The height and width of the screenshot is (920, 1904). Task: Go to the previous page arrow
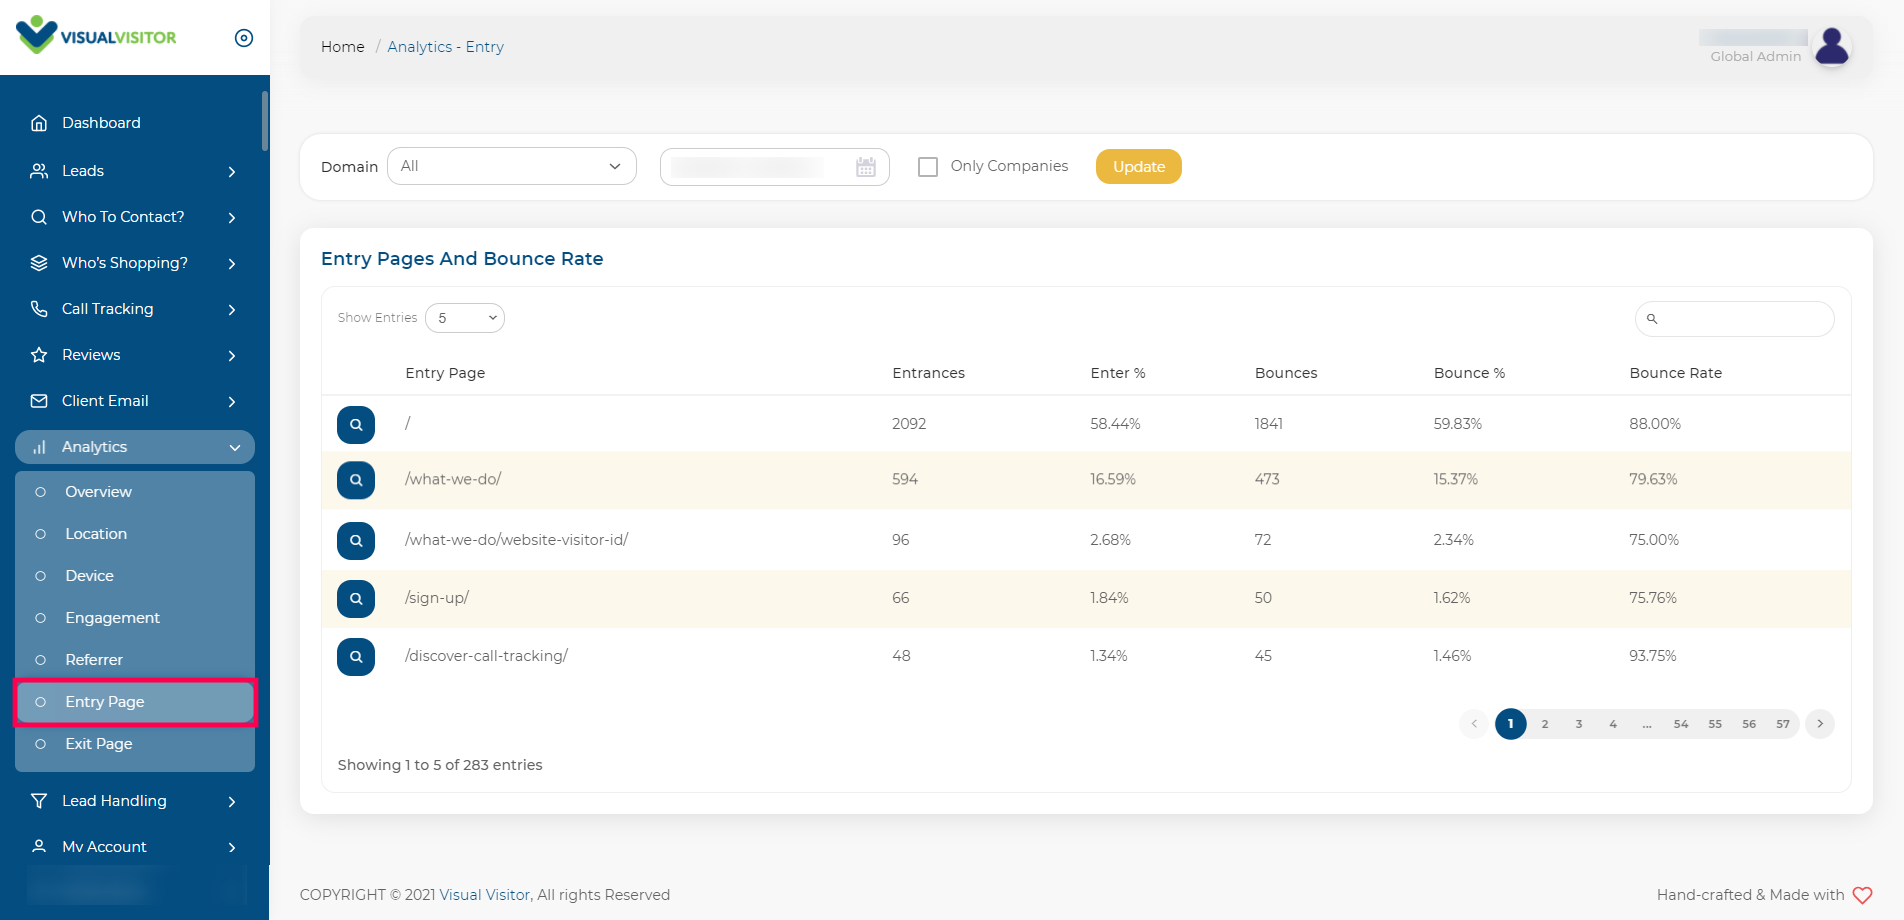(x=1474, y=724)
